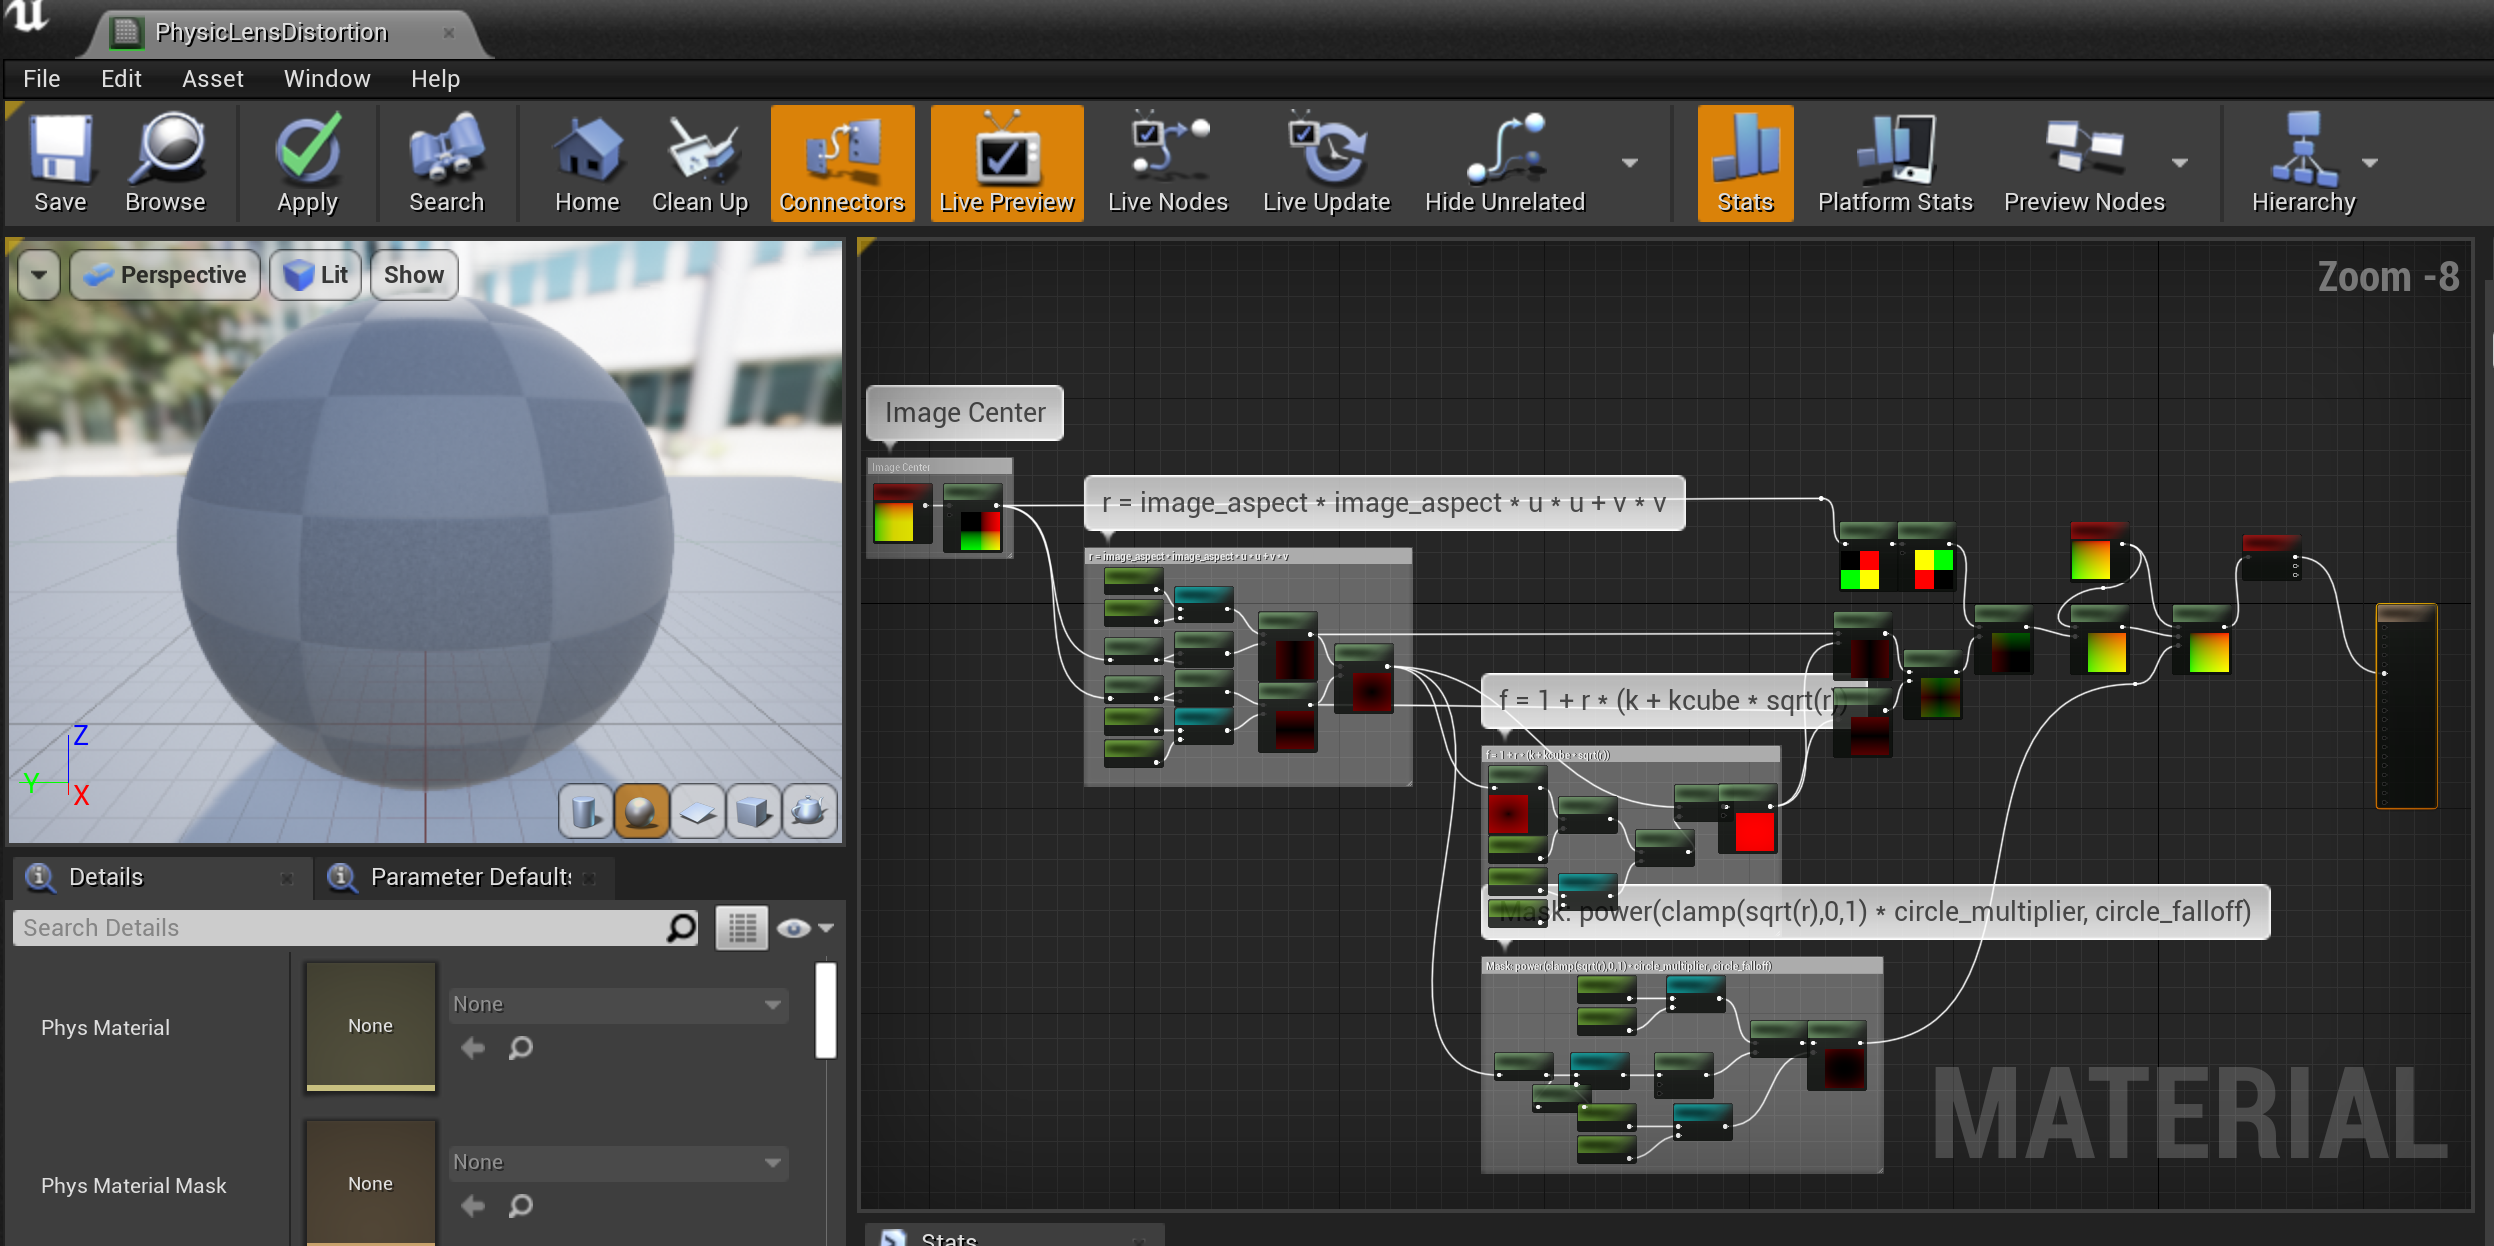Viewport: 2494px width, 1246px height.
Task: Browse to this asset in Content Browser
Action: tap(166, 163)
